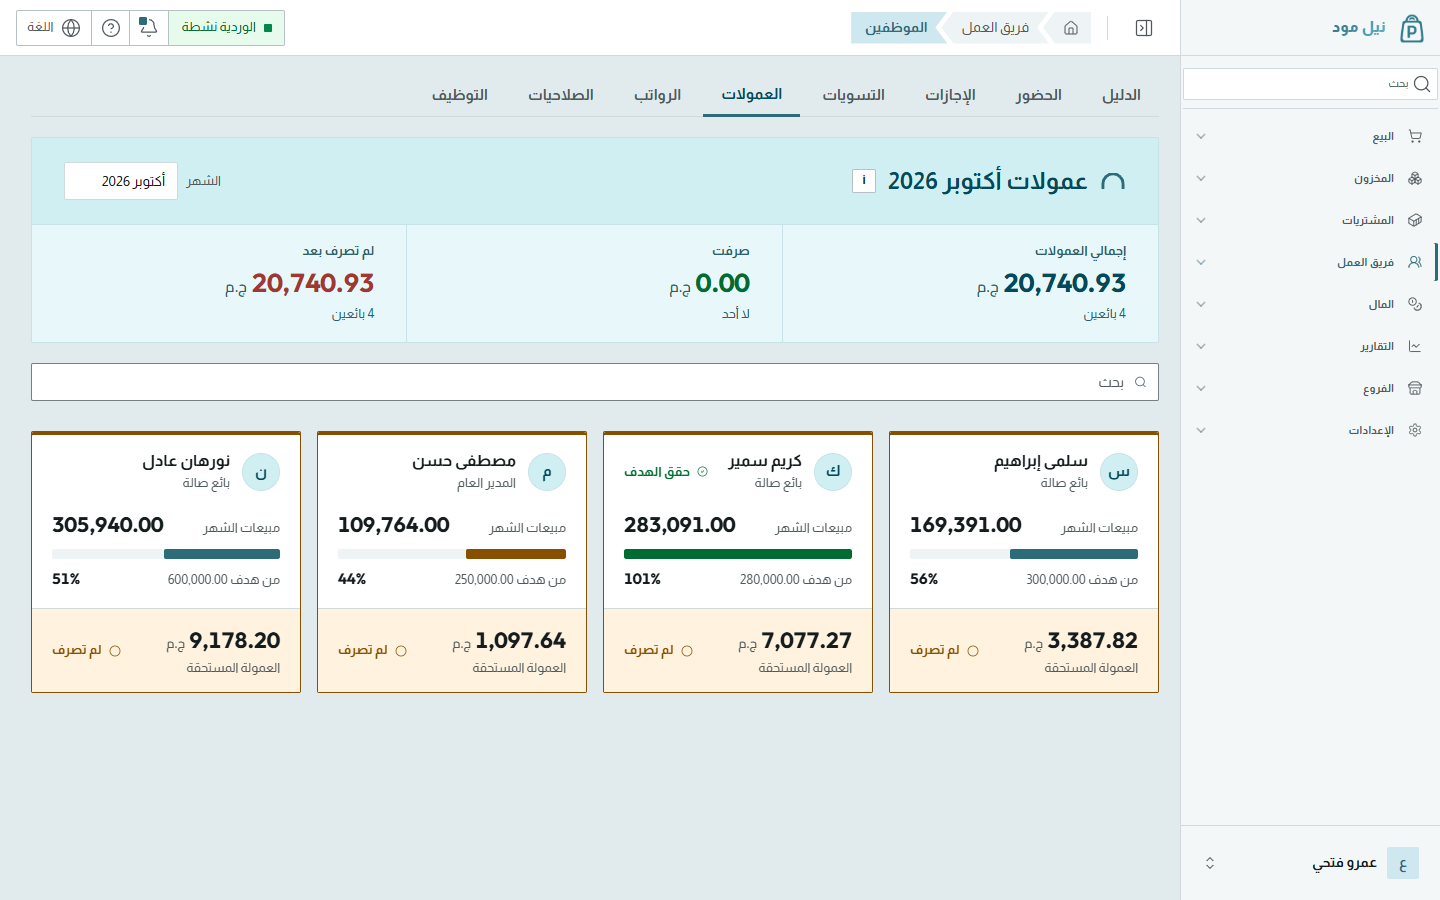1440x900 pixels.
Task: Focus the sidebar بحث search box
Action: click(1310, 84)
